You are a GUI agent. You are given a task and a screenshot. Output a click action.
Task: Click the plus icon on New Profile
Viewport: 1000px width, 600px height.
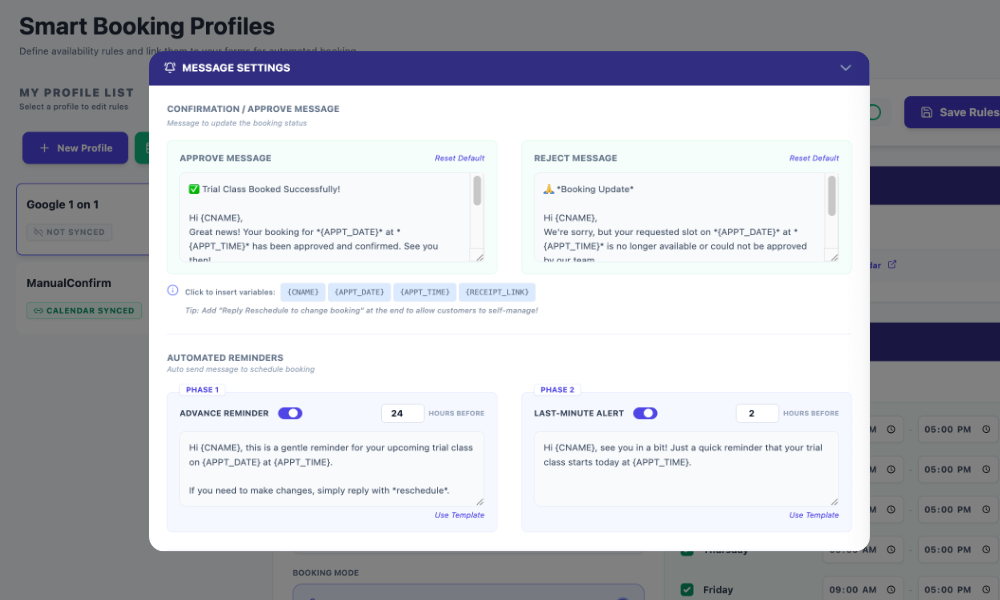pos(44,148)
